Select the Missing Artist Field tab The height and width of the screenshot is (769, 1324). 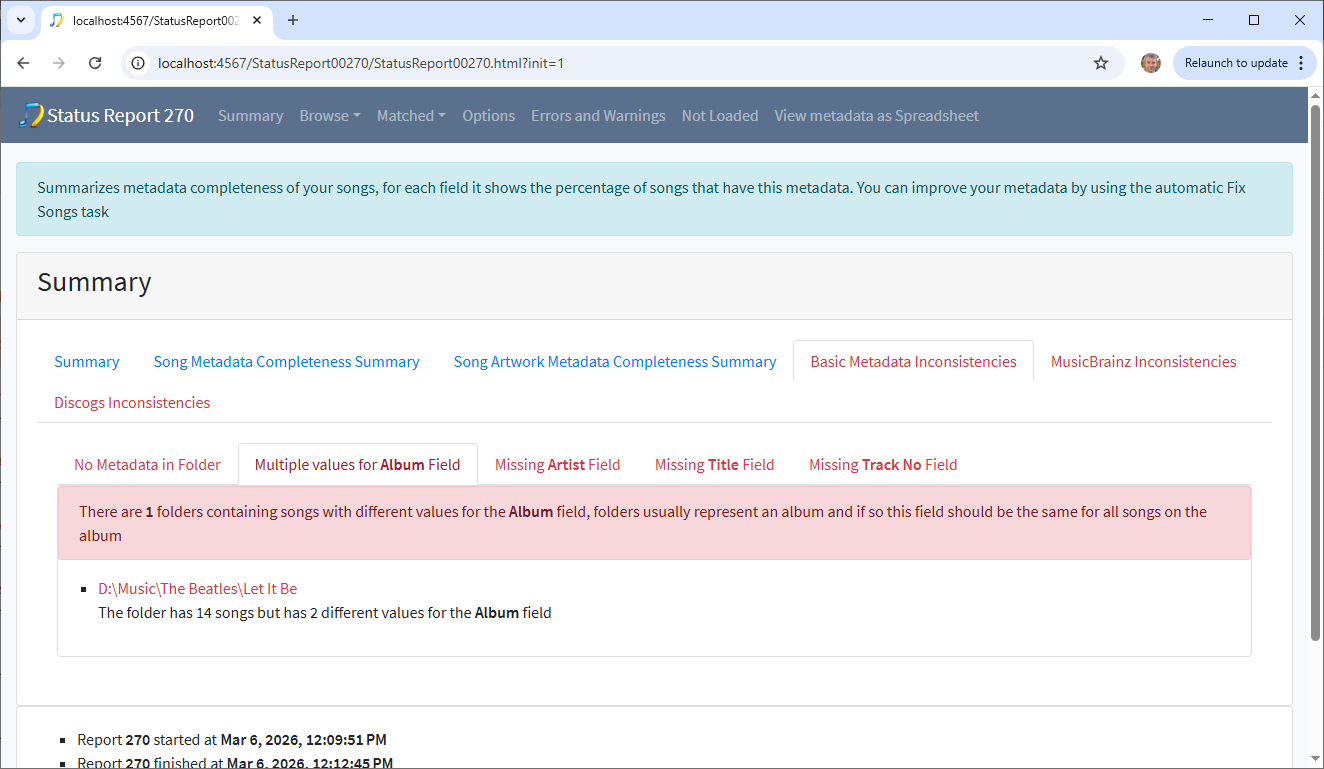pos(557,464)
